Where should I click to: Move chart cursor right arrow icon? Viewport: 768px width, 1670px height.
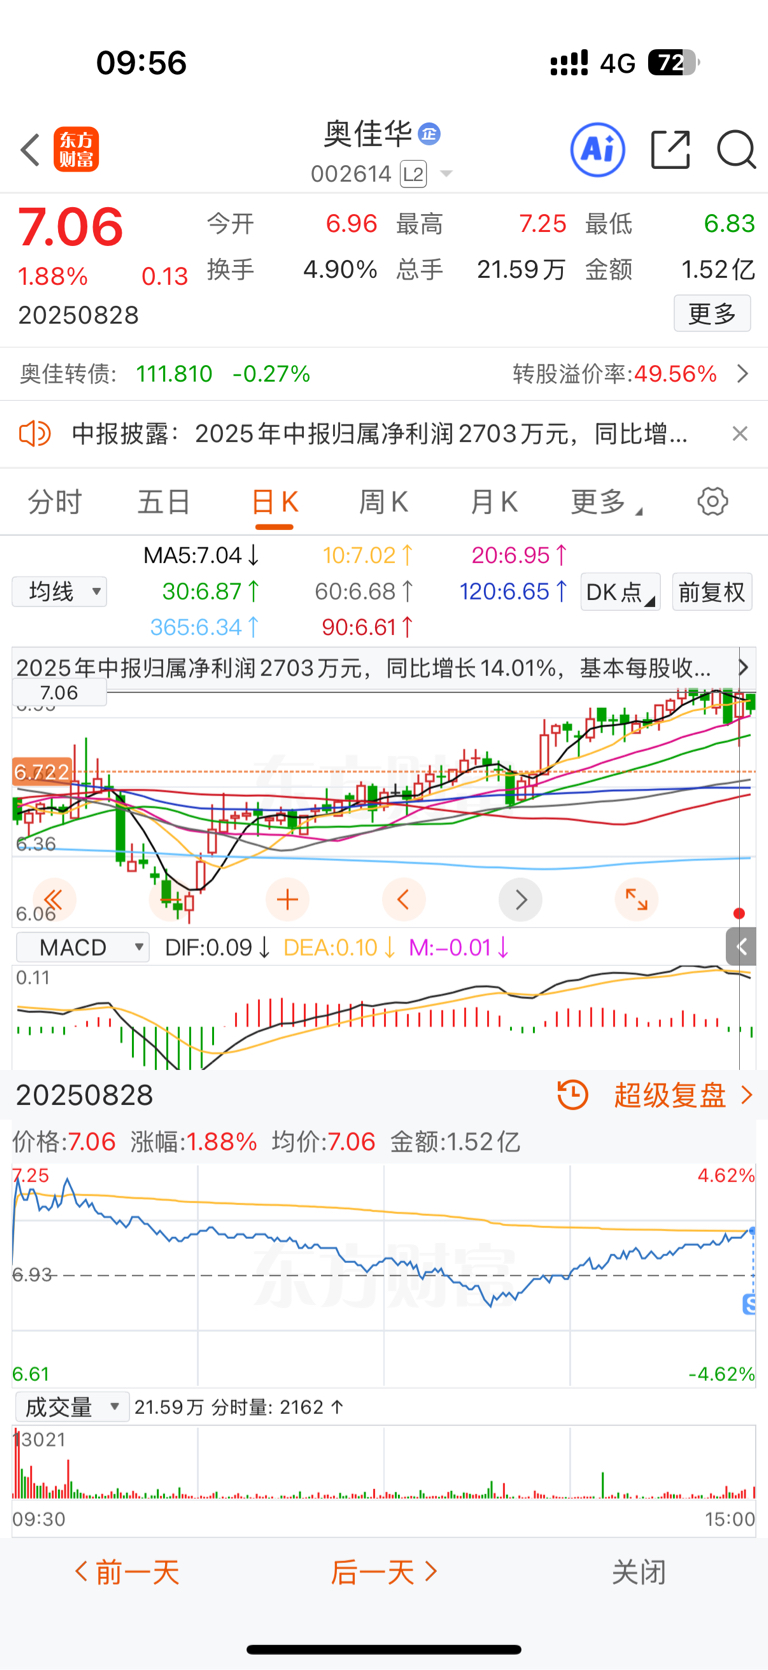(520, 900)
